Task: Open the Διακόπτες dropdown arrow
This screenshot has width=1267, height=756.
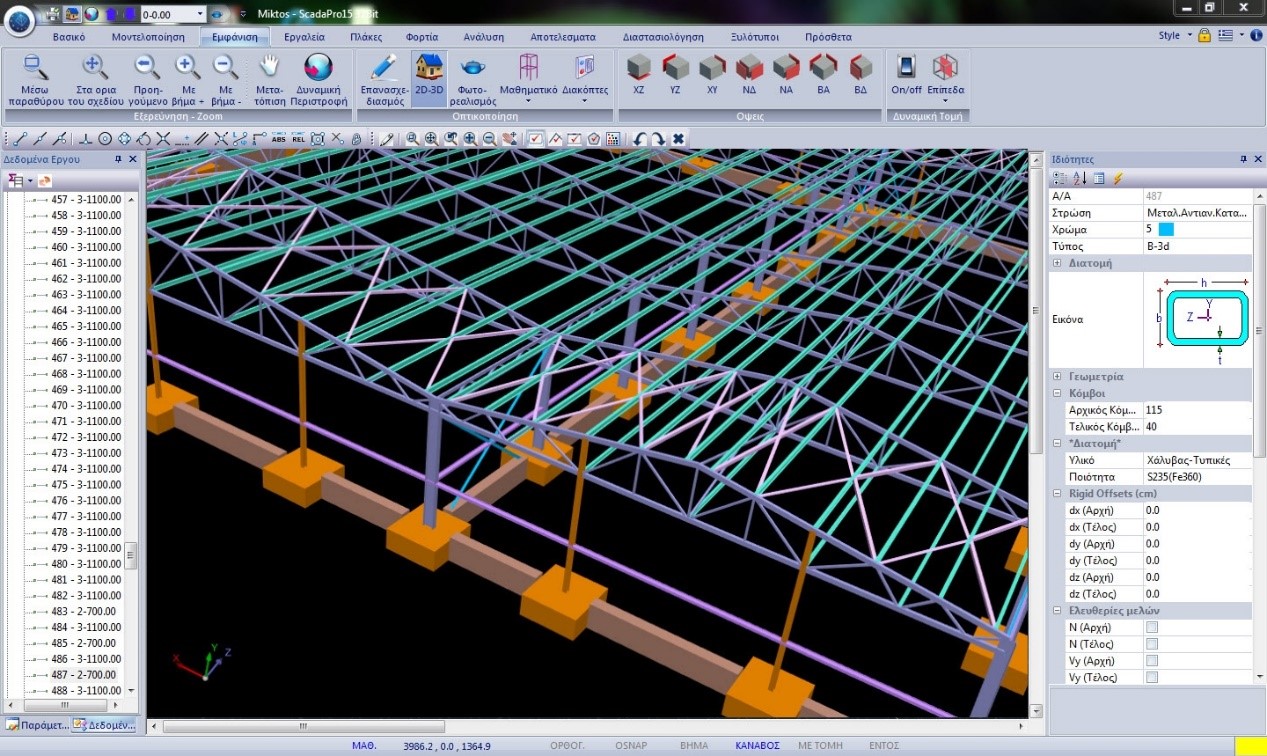Action: [x=585, y=102]
